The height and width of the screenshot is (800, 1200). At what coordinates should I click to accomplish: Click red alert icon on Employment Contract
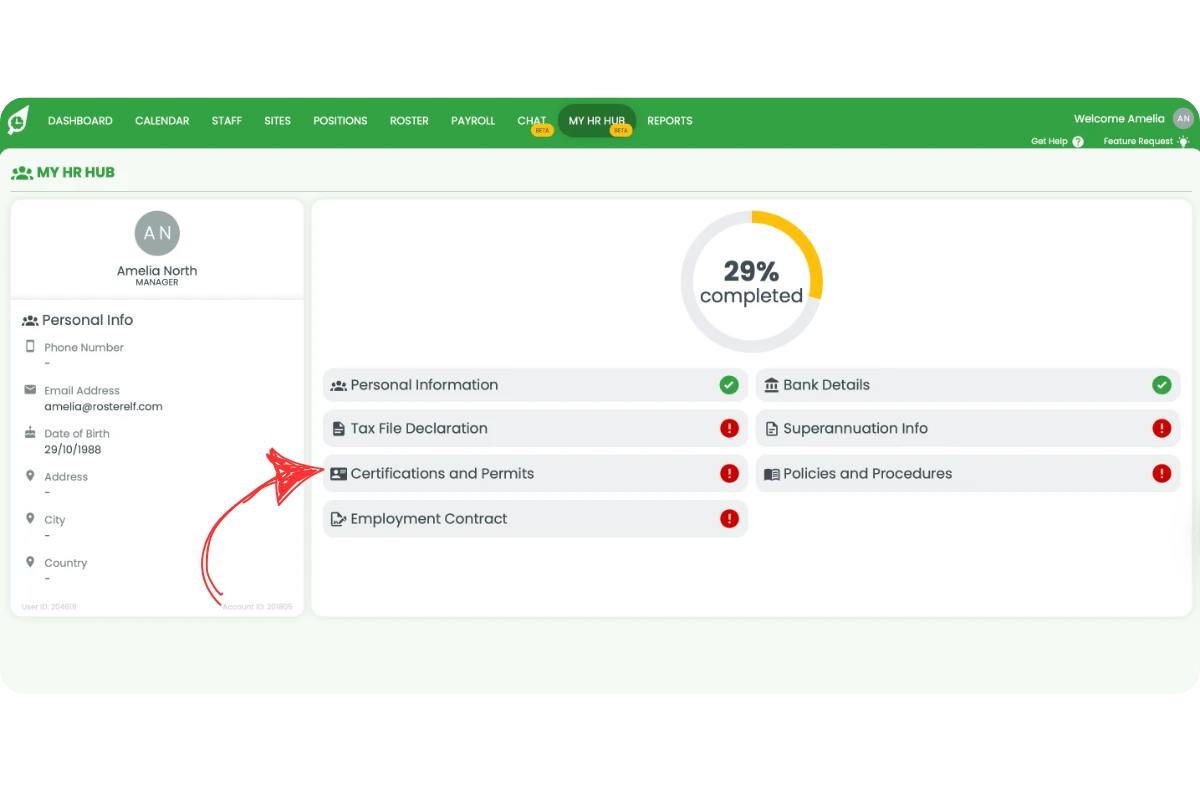point(729,519)
